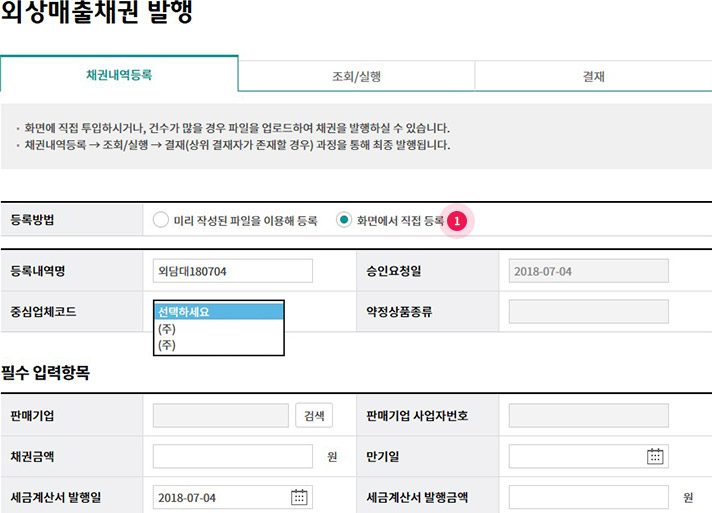712x513 pixels.
Task: Open the 만기일 calendar picker icon
Action: tap(655, 456)
